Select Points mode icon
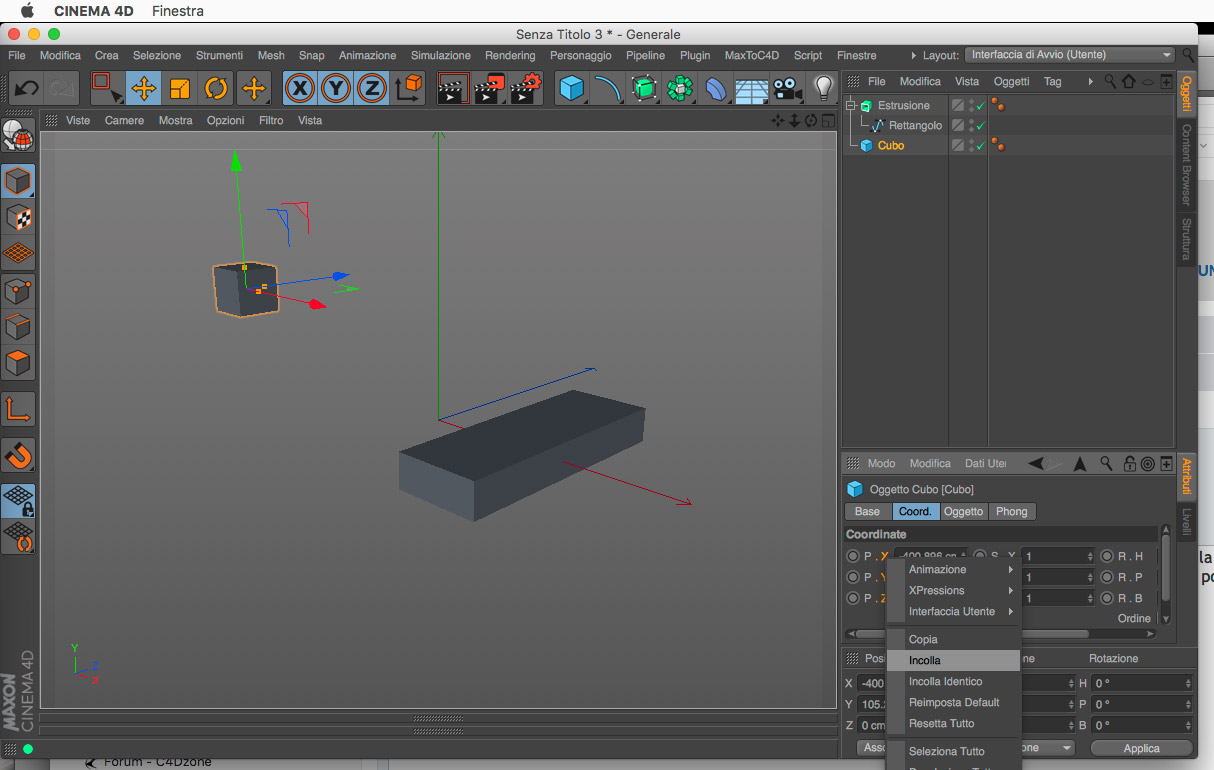Screen dimensions: 1214x770 coord(18,290)
